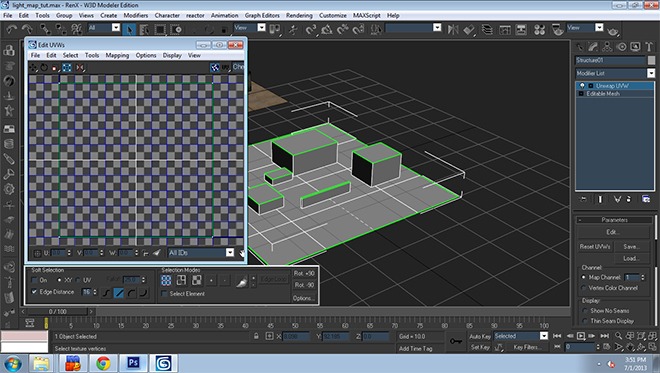Viewport: 660px width, 373px height.
Task: Open Key Mode toggle key icon
Action: click(455, 341)
